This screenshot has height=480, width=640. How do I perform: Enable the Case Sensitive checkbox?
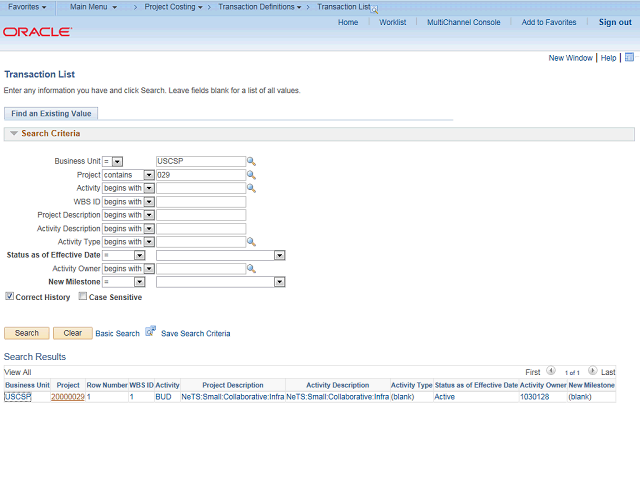[83, 296]
